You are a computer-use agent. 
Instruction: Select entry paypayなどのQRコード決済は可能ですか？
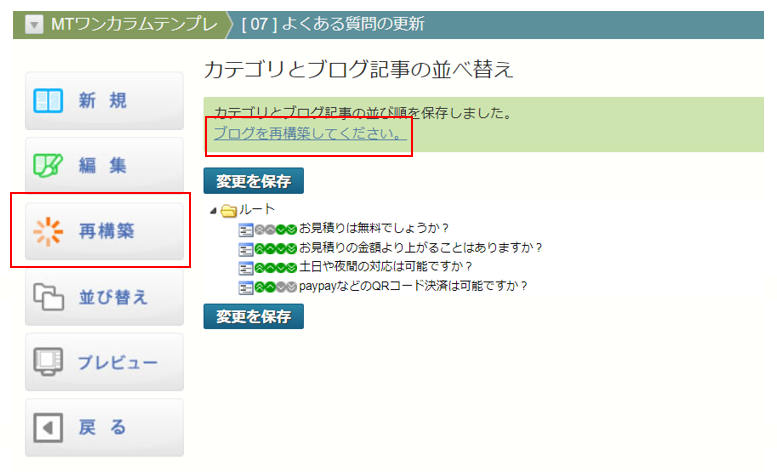413,286
